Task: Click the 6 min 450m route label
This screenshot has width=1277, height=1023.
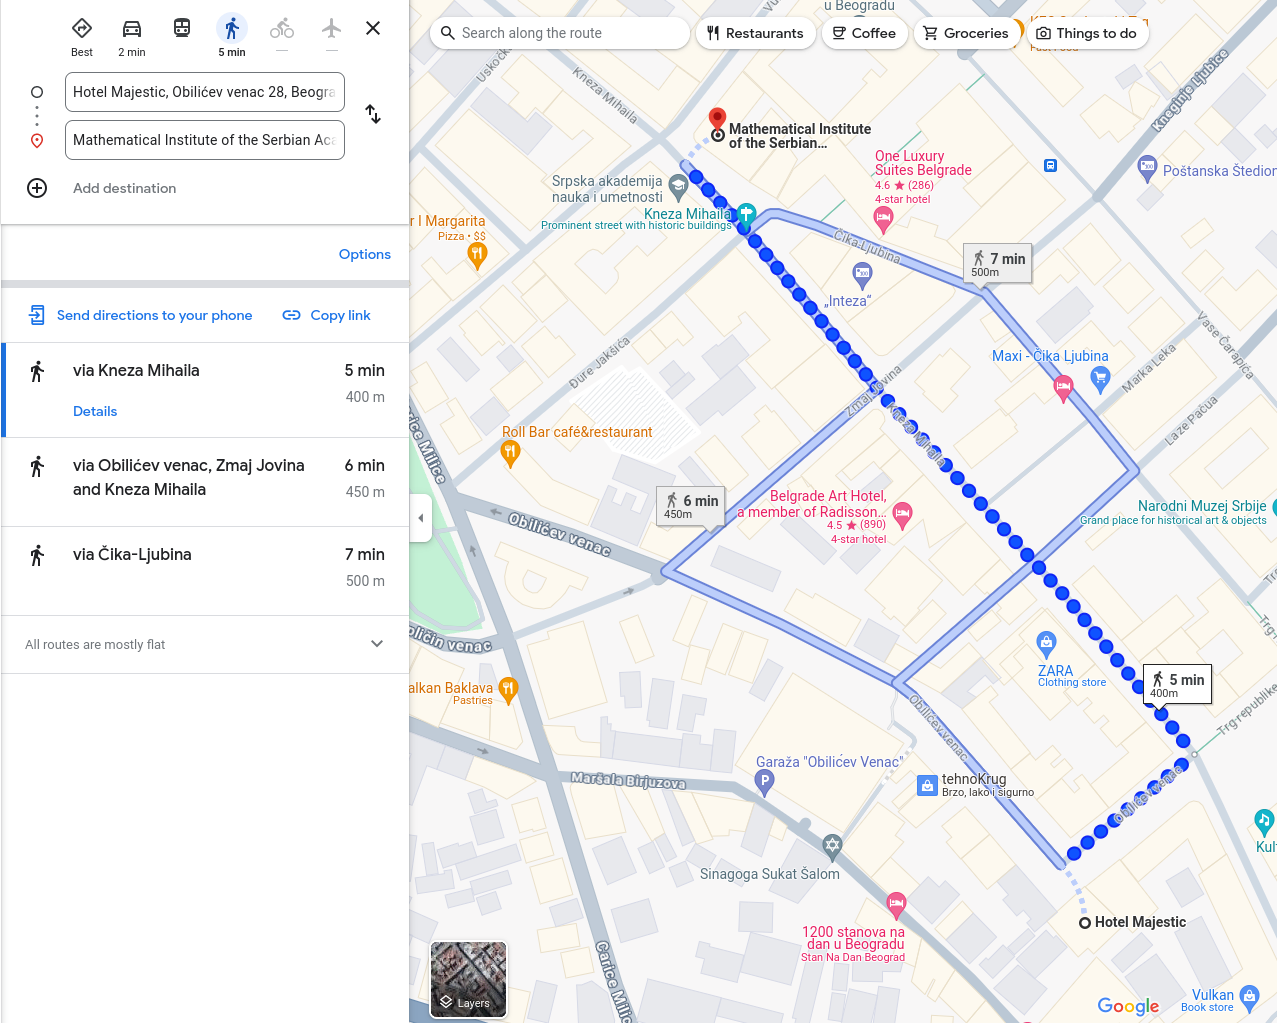Action: pyautogui.click(x=691, y=507)
